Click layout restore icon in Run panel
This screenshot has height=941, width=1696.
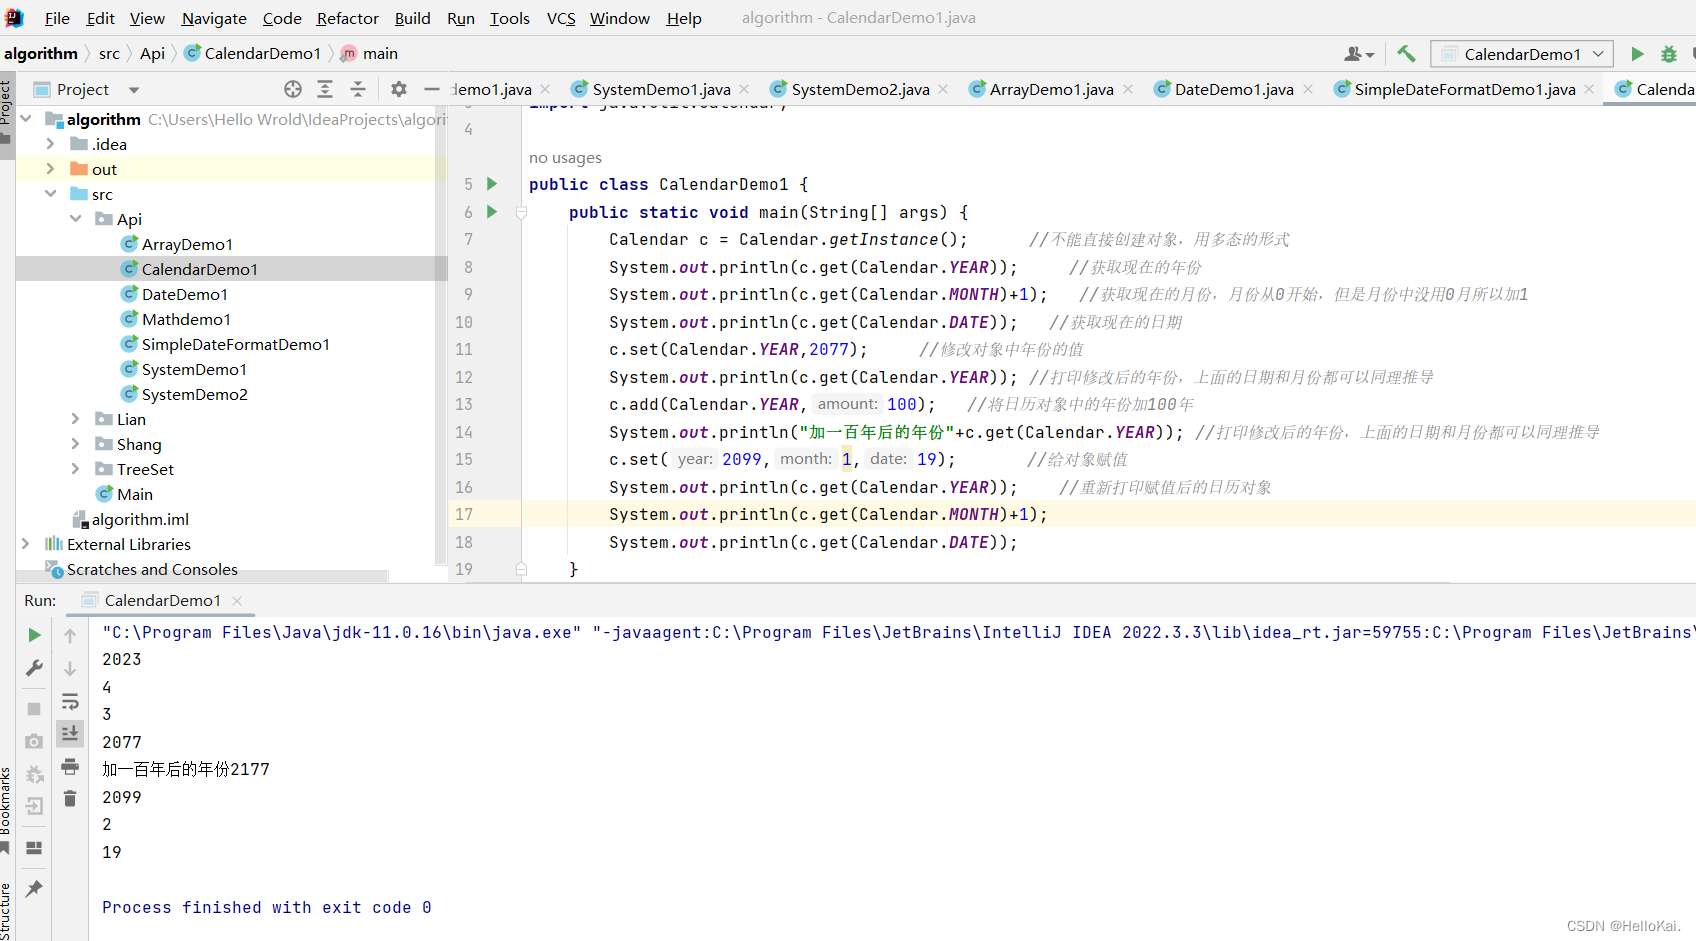(x=34, y=848)
